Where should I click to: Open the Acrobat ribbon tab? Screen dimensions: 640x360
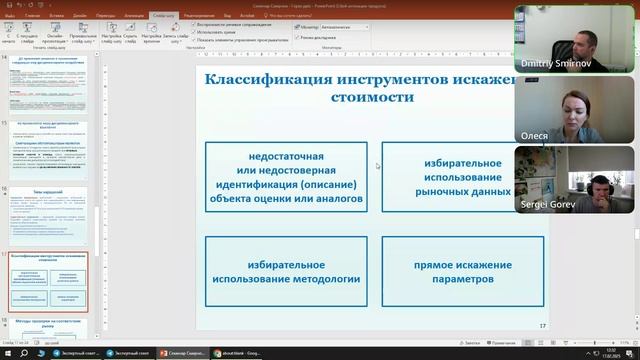tap(247, 16)
